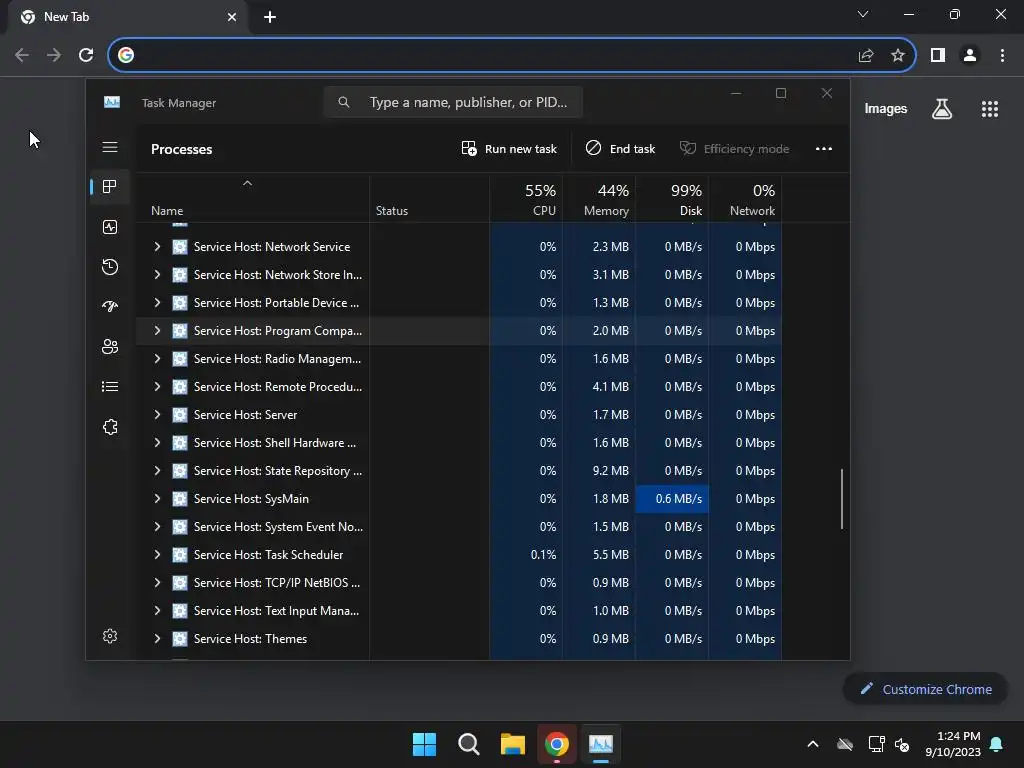This screenshot has width=1024, height=768.
Task: Expand Service Host: Themes row
Action: [x=157, y=639]
